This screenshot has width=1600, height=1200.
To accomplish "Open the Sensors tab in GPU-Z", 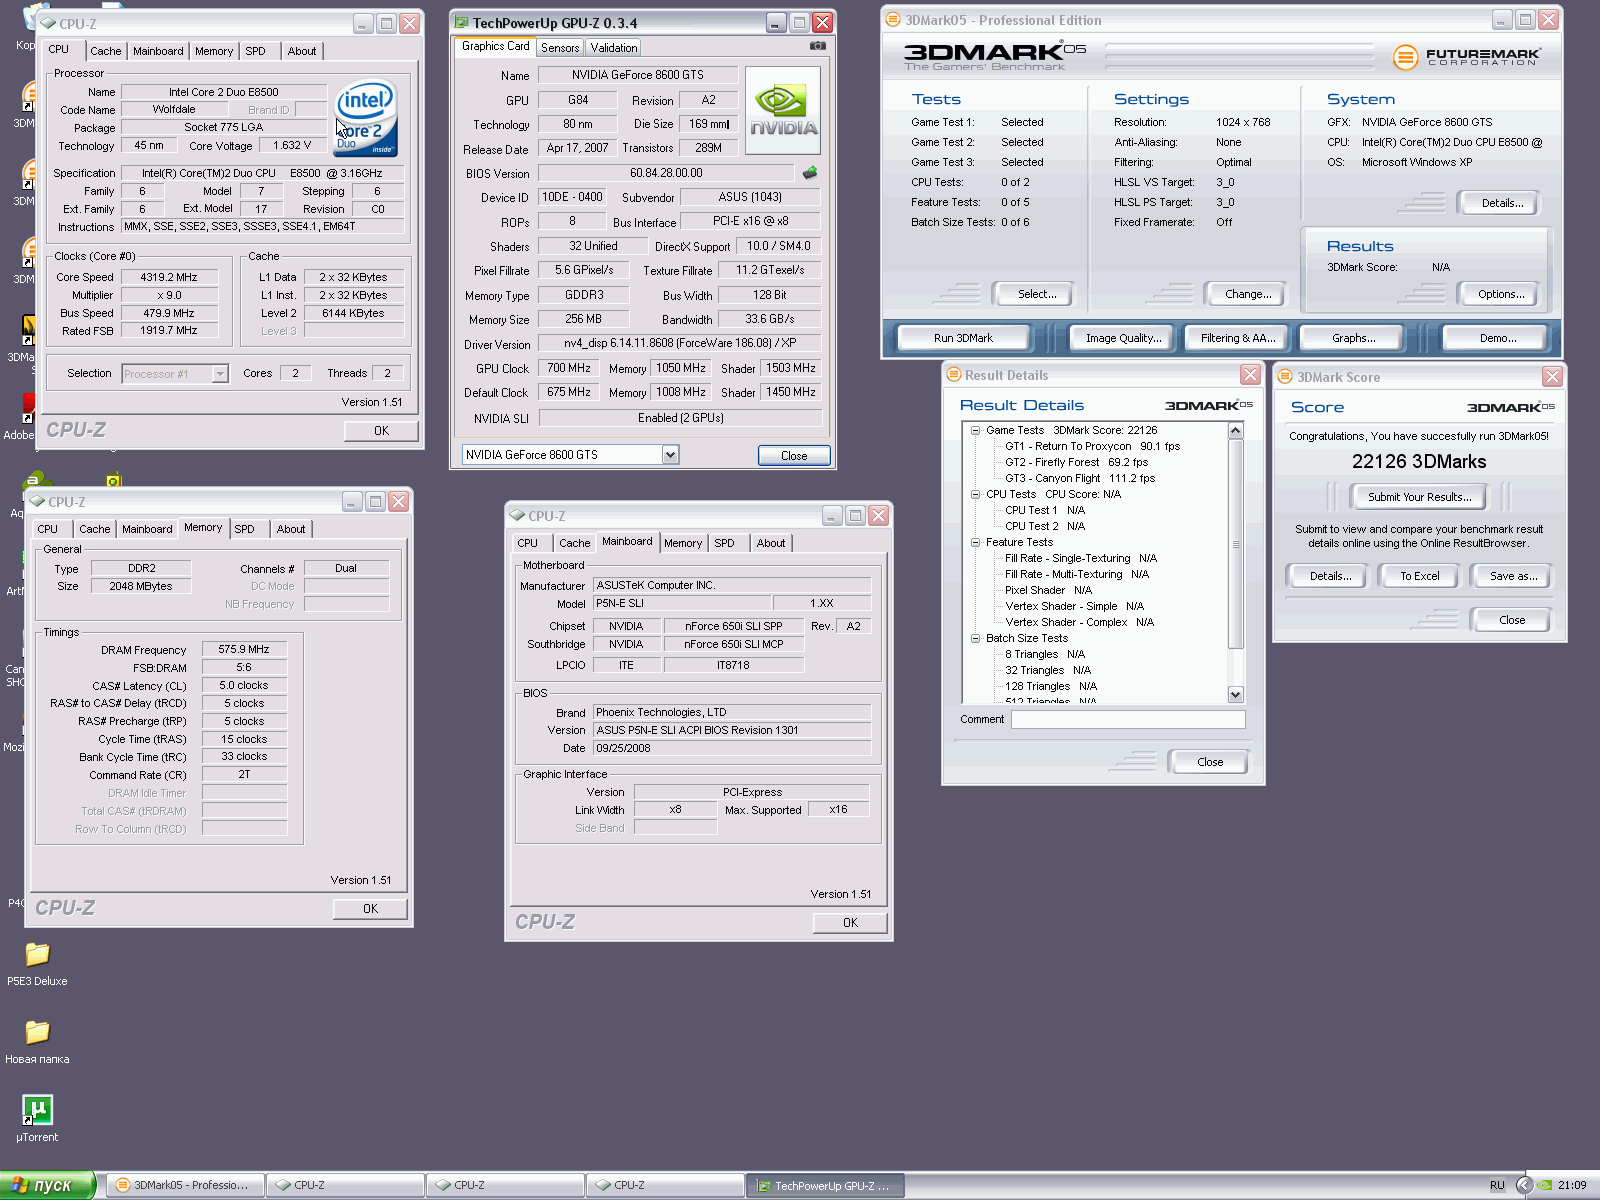I will pyautogui.click(x=560, y=48).
